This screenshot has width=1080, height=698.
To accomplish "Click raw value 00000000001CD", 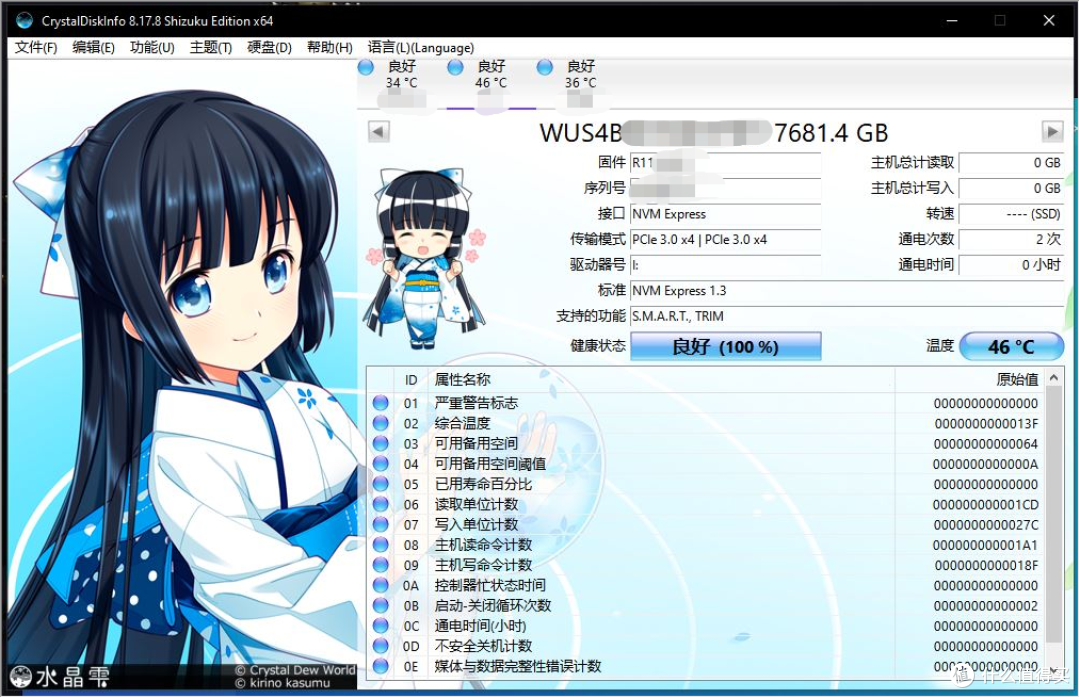I will click(x=986, y=505).
